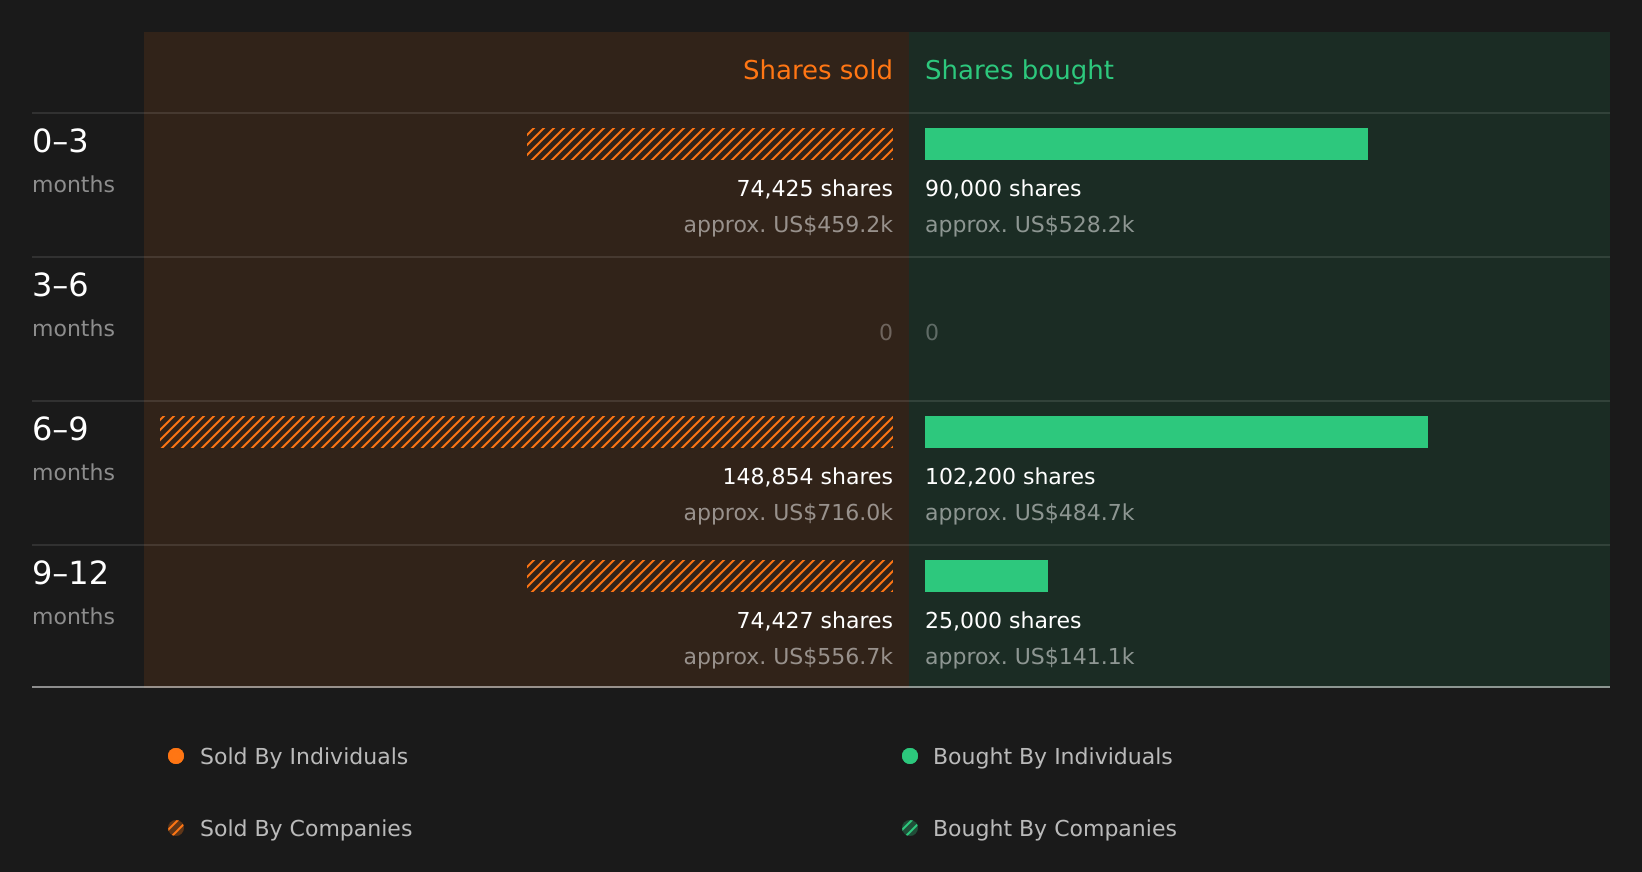Click the Shares bought column header
Screen dimensions: 1642x872
pos(1019,70)
